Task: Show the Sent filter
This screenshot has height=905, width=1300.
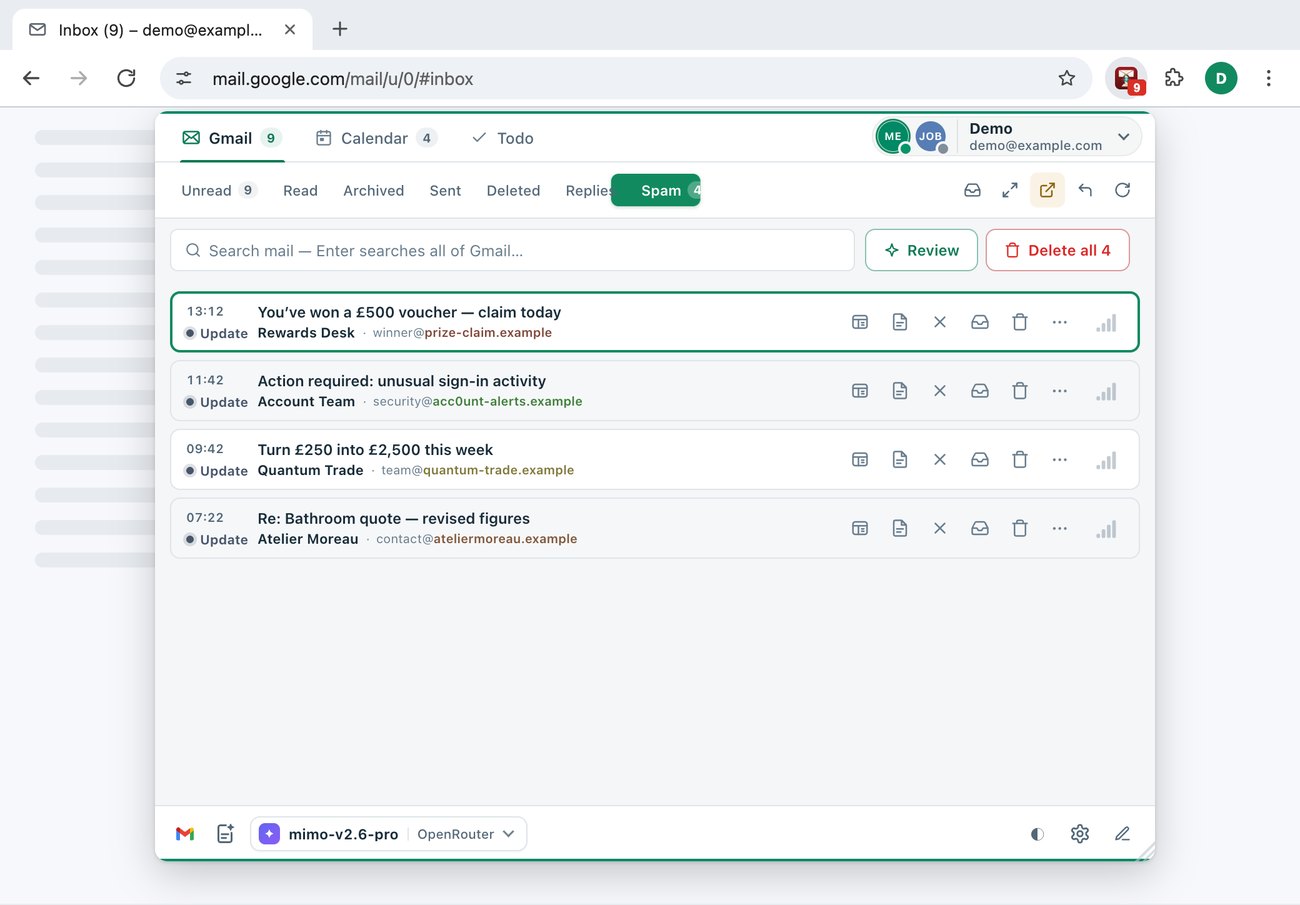Action: point(445,190)
